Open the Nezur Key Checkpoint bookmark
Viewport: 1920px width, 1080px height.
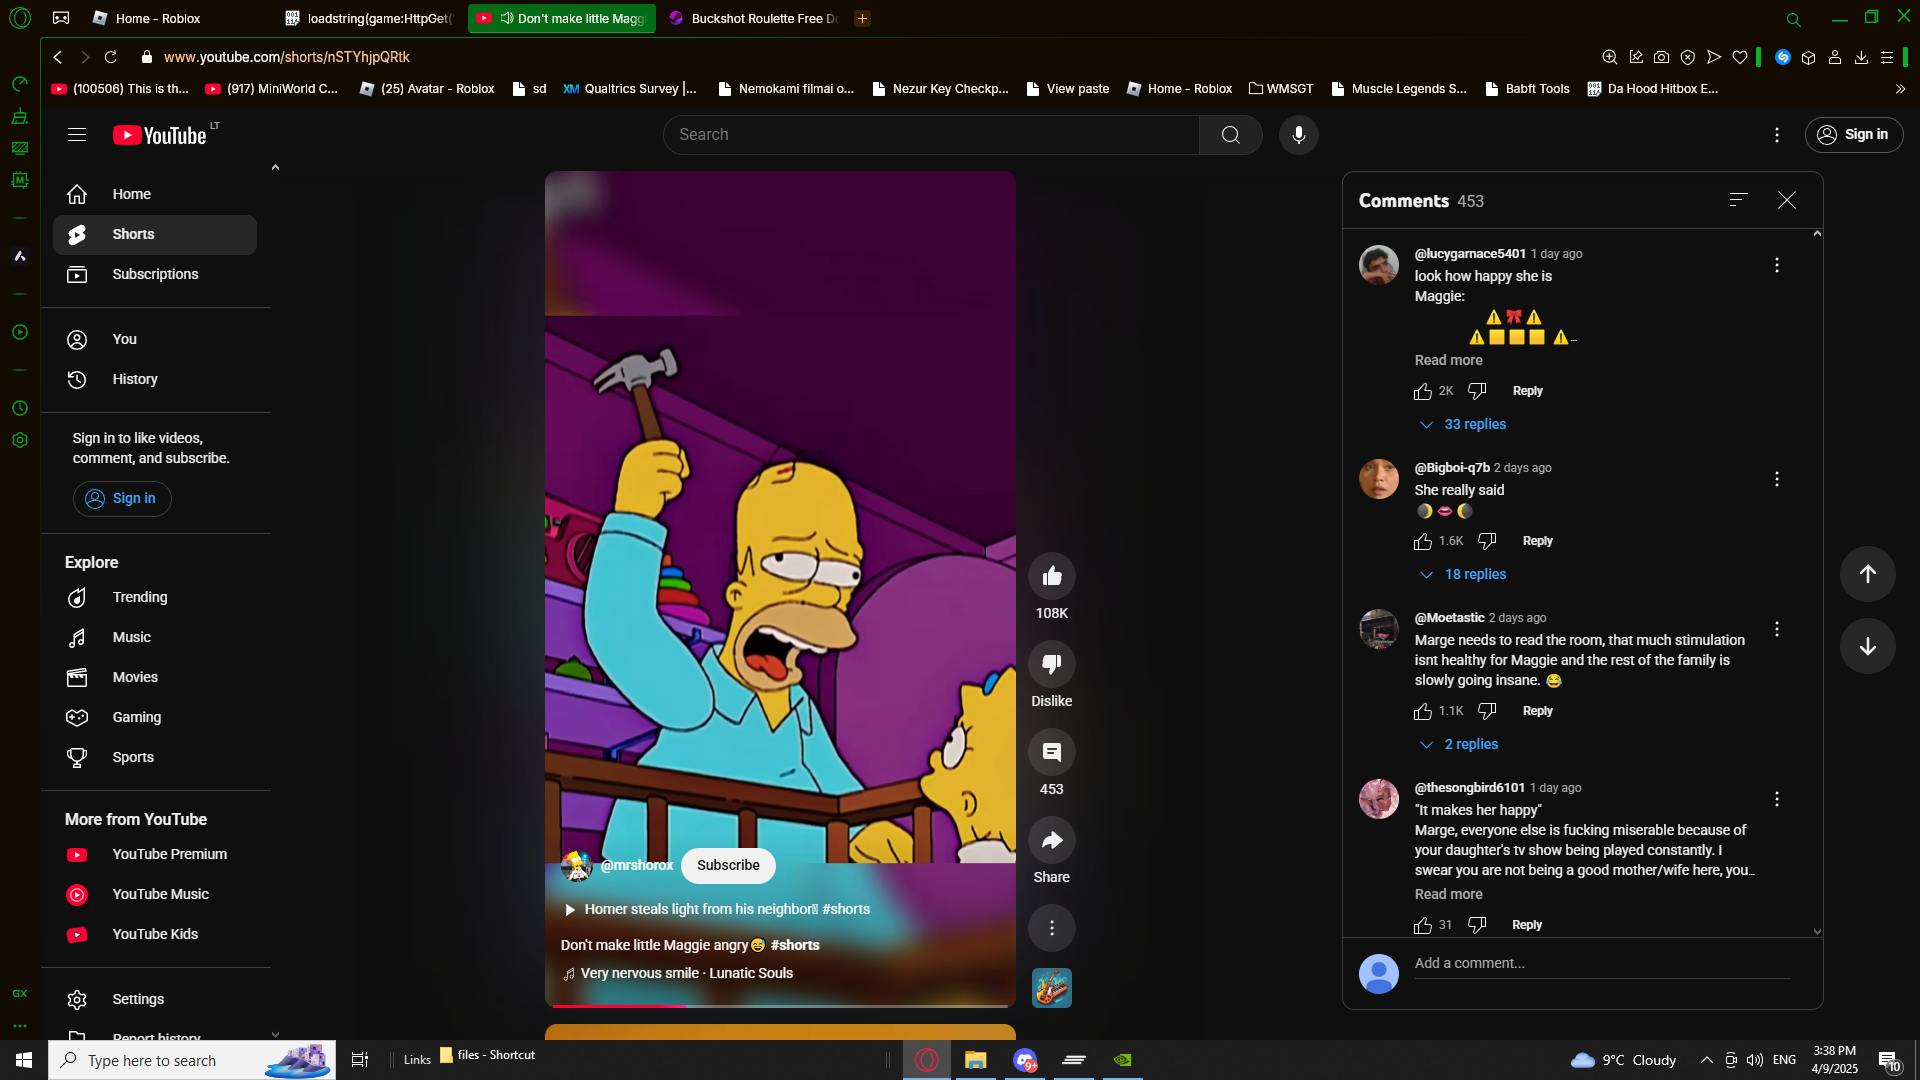pos(941,88)
